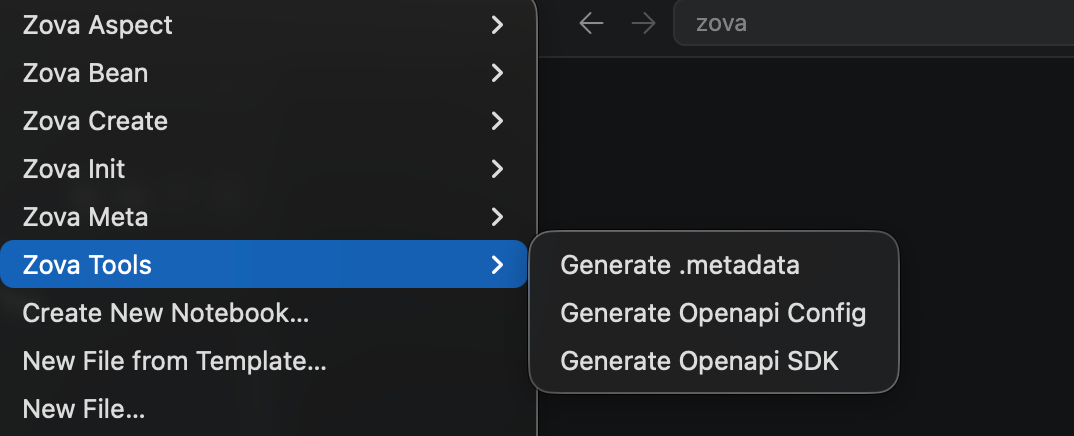Run Generate .metadata command
Image resolution: width=1074 pixels, height=436 pixels.
680,265
